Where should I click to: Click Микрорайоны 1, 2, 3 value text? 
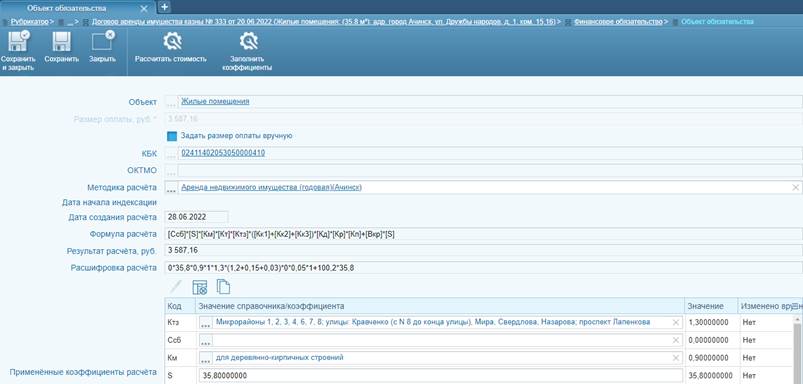click(433, 322)
